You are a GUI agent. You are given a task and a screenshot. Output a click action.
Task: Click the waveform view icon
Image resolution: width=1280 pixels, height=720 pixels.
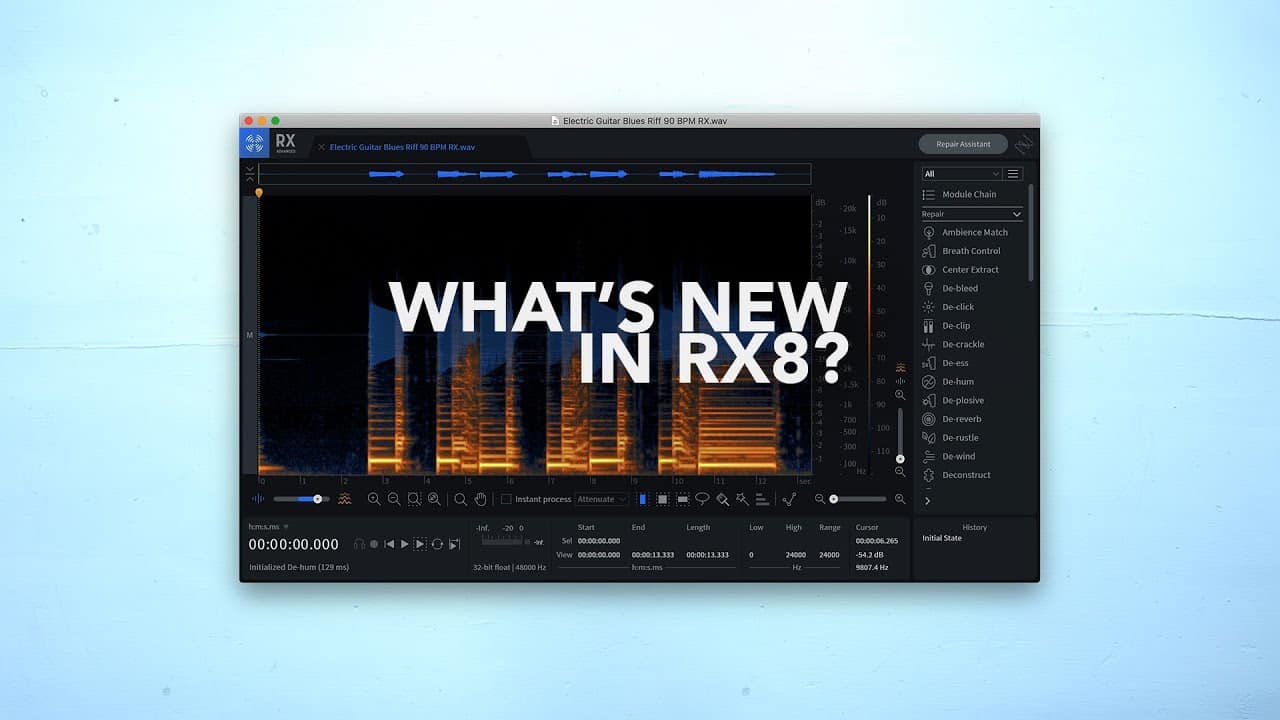click(x=258, y=499)
